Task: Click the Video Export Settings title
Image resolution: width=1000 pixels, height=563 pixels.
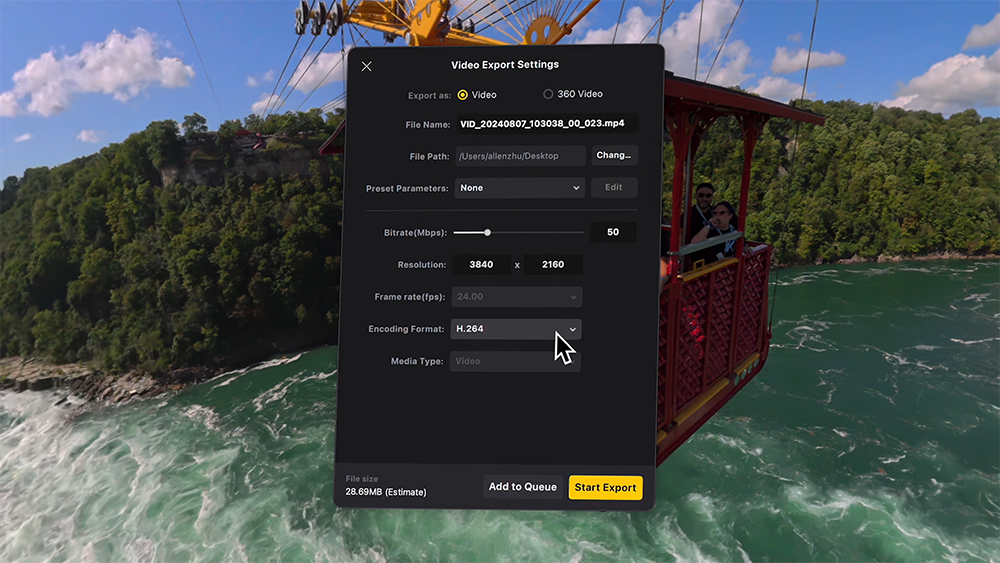Action: [x=505, y=65]
